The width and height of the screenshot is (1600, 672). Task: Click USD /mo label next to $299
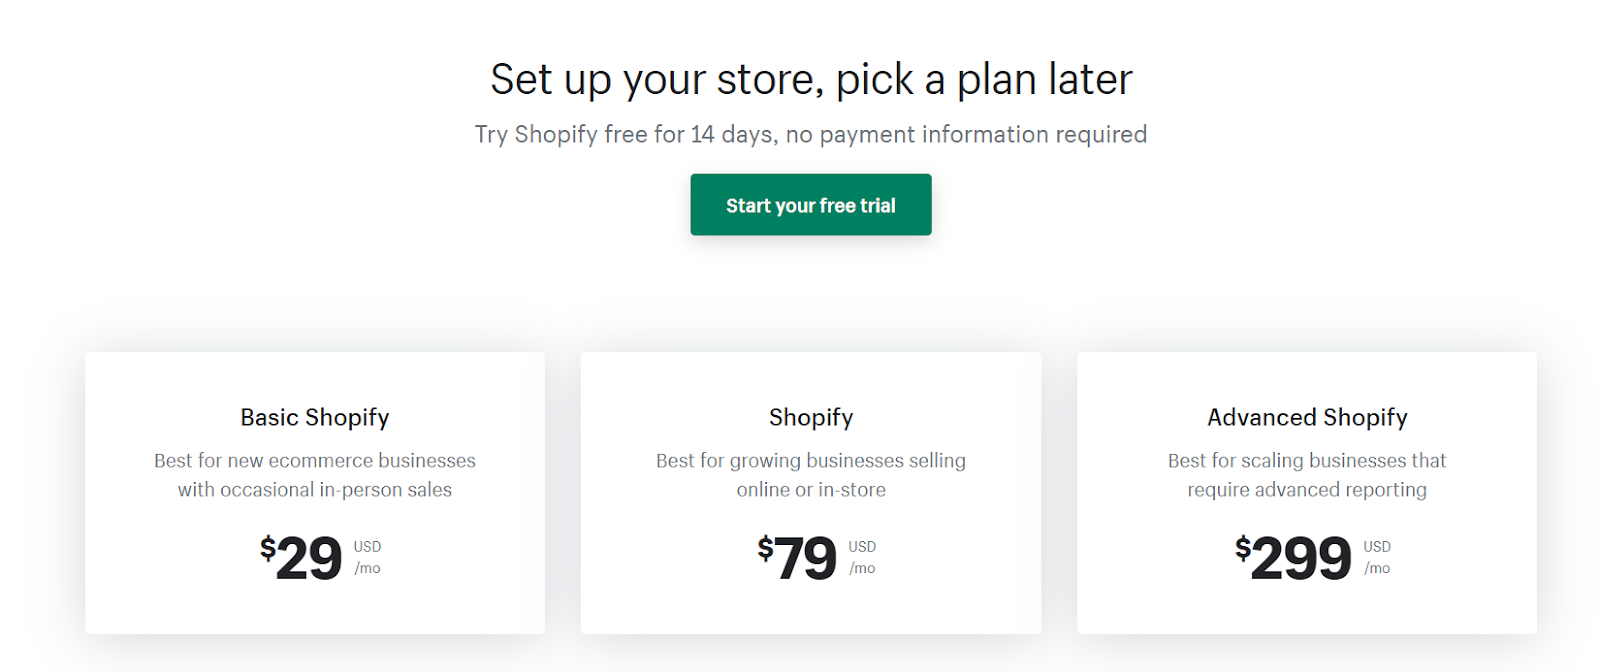click(1377, 557)
